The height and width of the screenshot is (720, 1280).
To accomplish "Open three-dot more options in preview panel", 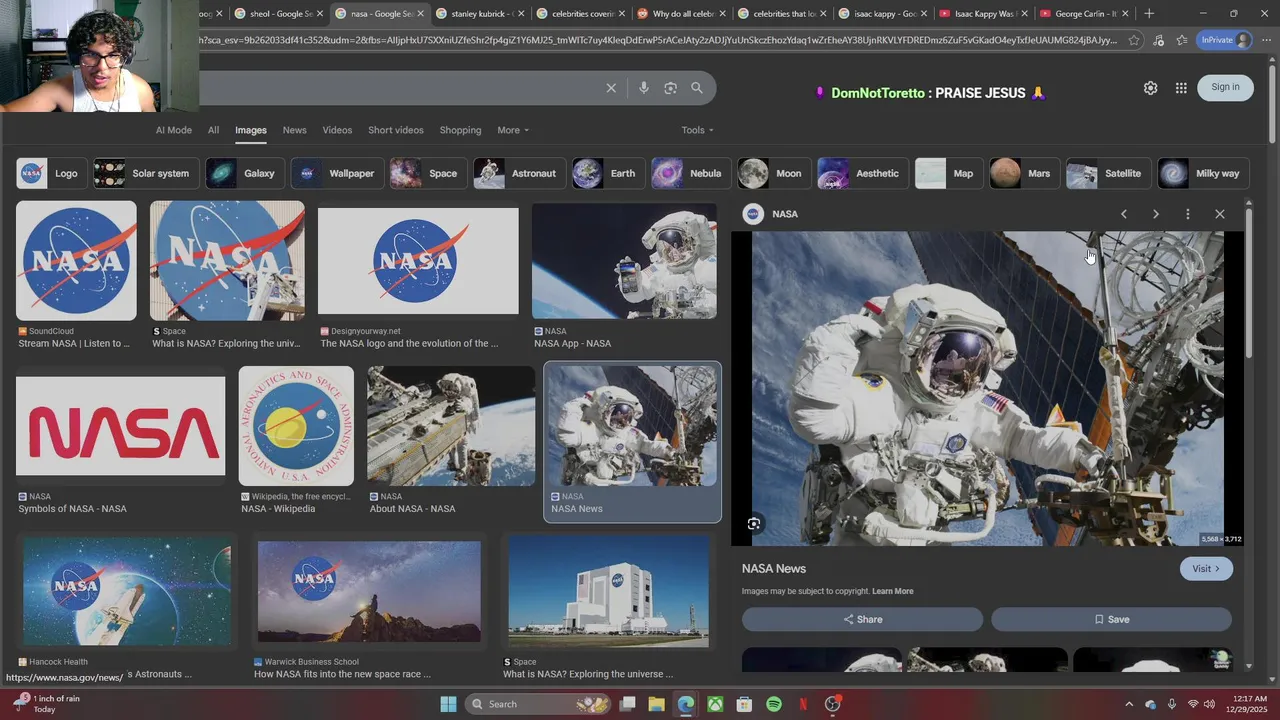I will [x=1187, y=214].
